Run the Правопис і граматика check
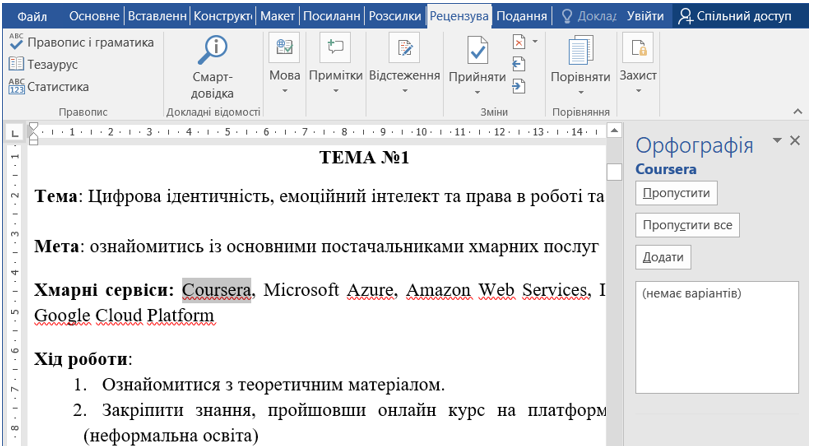The image size is (816, 446). tap(82, 42)
